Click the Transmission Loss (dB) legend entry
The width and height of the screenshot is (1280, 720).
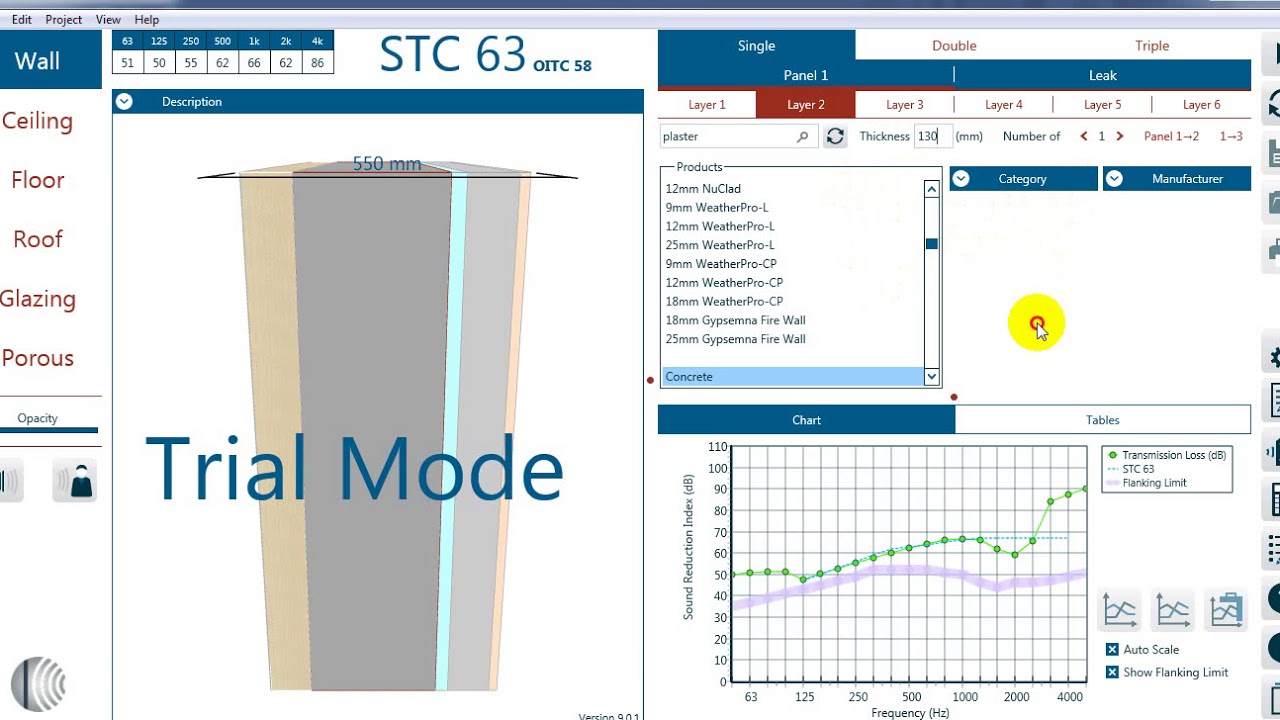click(x=1166, y=455)
